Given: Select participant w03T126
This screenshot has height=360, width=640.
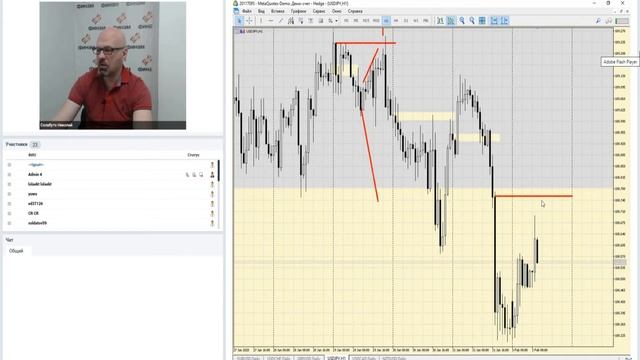Looking at the screenshot, I should tap(36, 203).
